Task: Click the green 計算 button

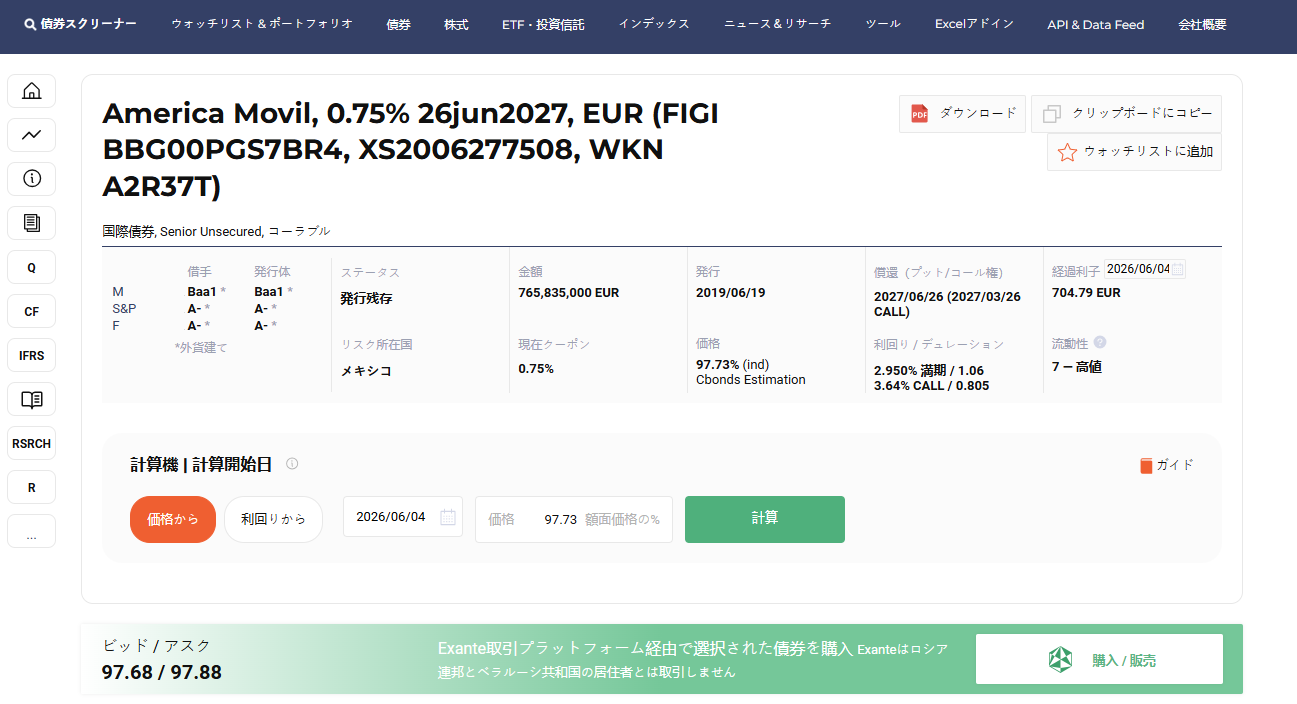Action: (765, 519)
